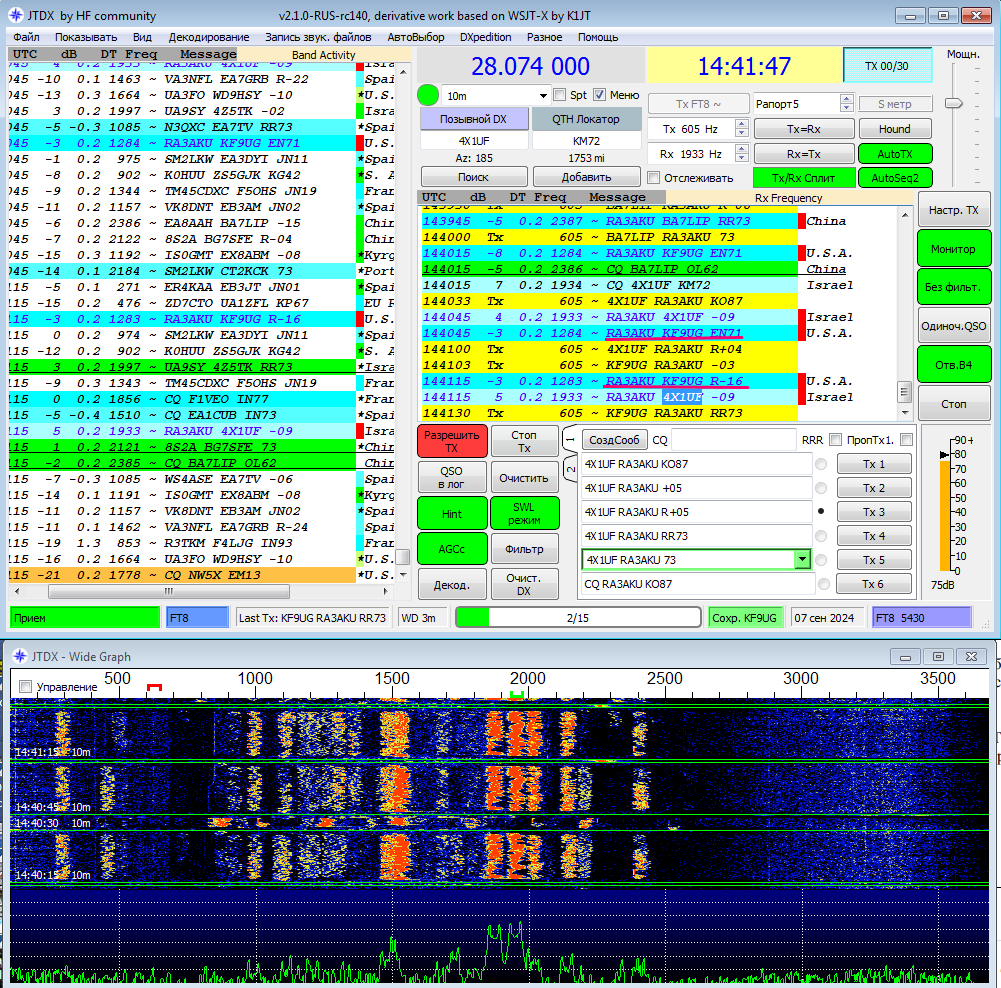The width and height of the screenshot is (1001, 988).
Task: Click the Добавить button
Action: point(586,177)
